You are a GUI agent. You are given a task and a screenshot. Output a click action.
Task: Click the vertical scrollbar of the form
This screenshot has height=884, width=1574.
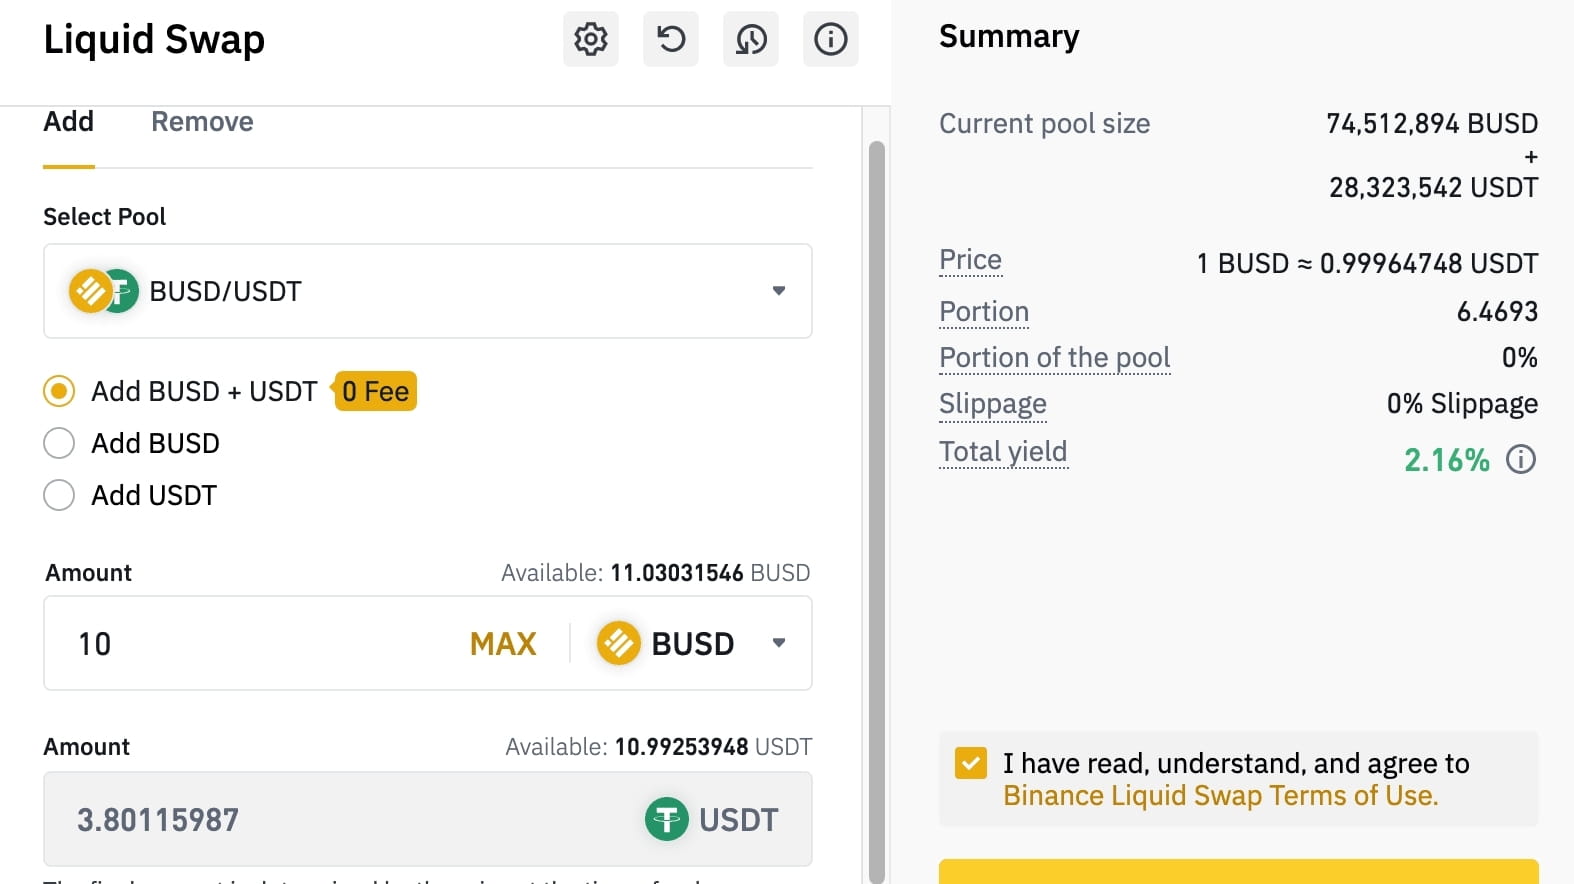877,500
